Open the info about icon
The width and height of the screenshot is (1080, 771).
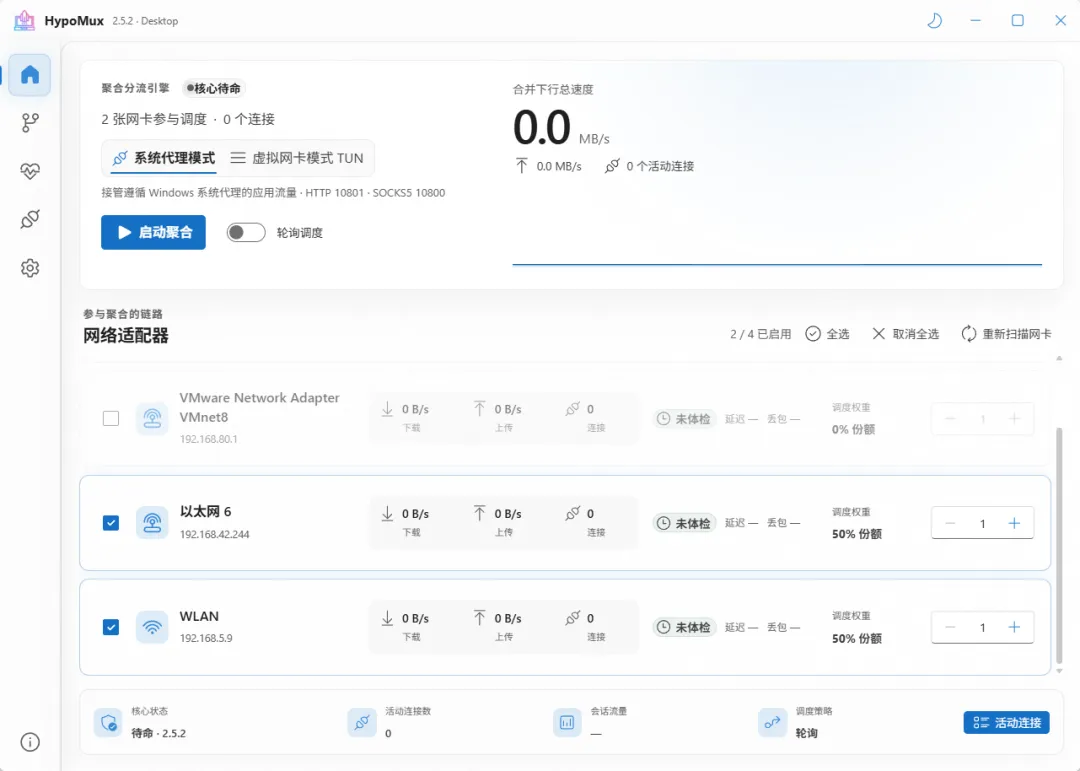coord(30,742)
